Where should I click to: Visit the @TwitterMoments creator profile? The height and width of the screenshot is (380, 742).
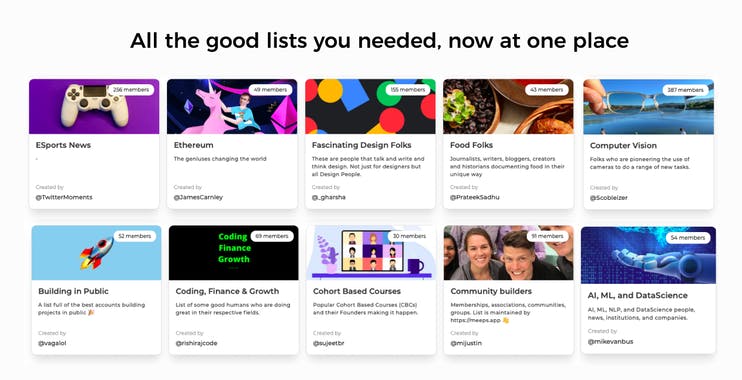(x=64, y=197)
